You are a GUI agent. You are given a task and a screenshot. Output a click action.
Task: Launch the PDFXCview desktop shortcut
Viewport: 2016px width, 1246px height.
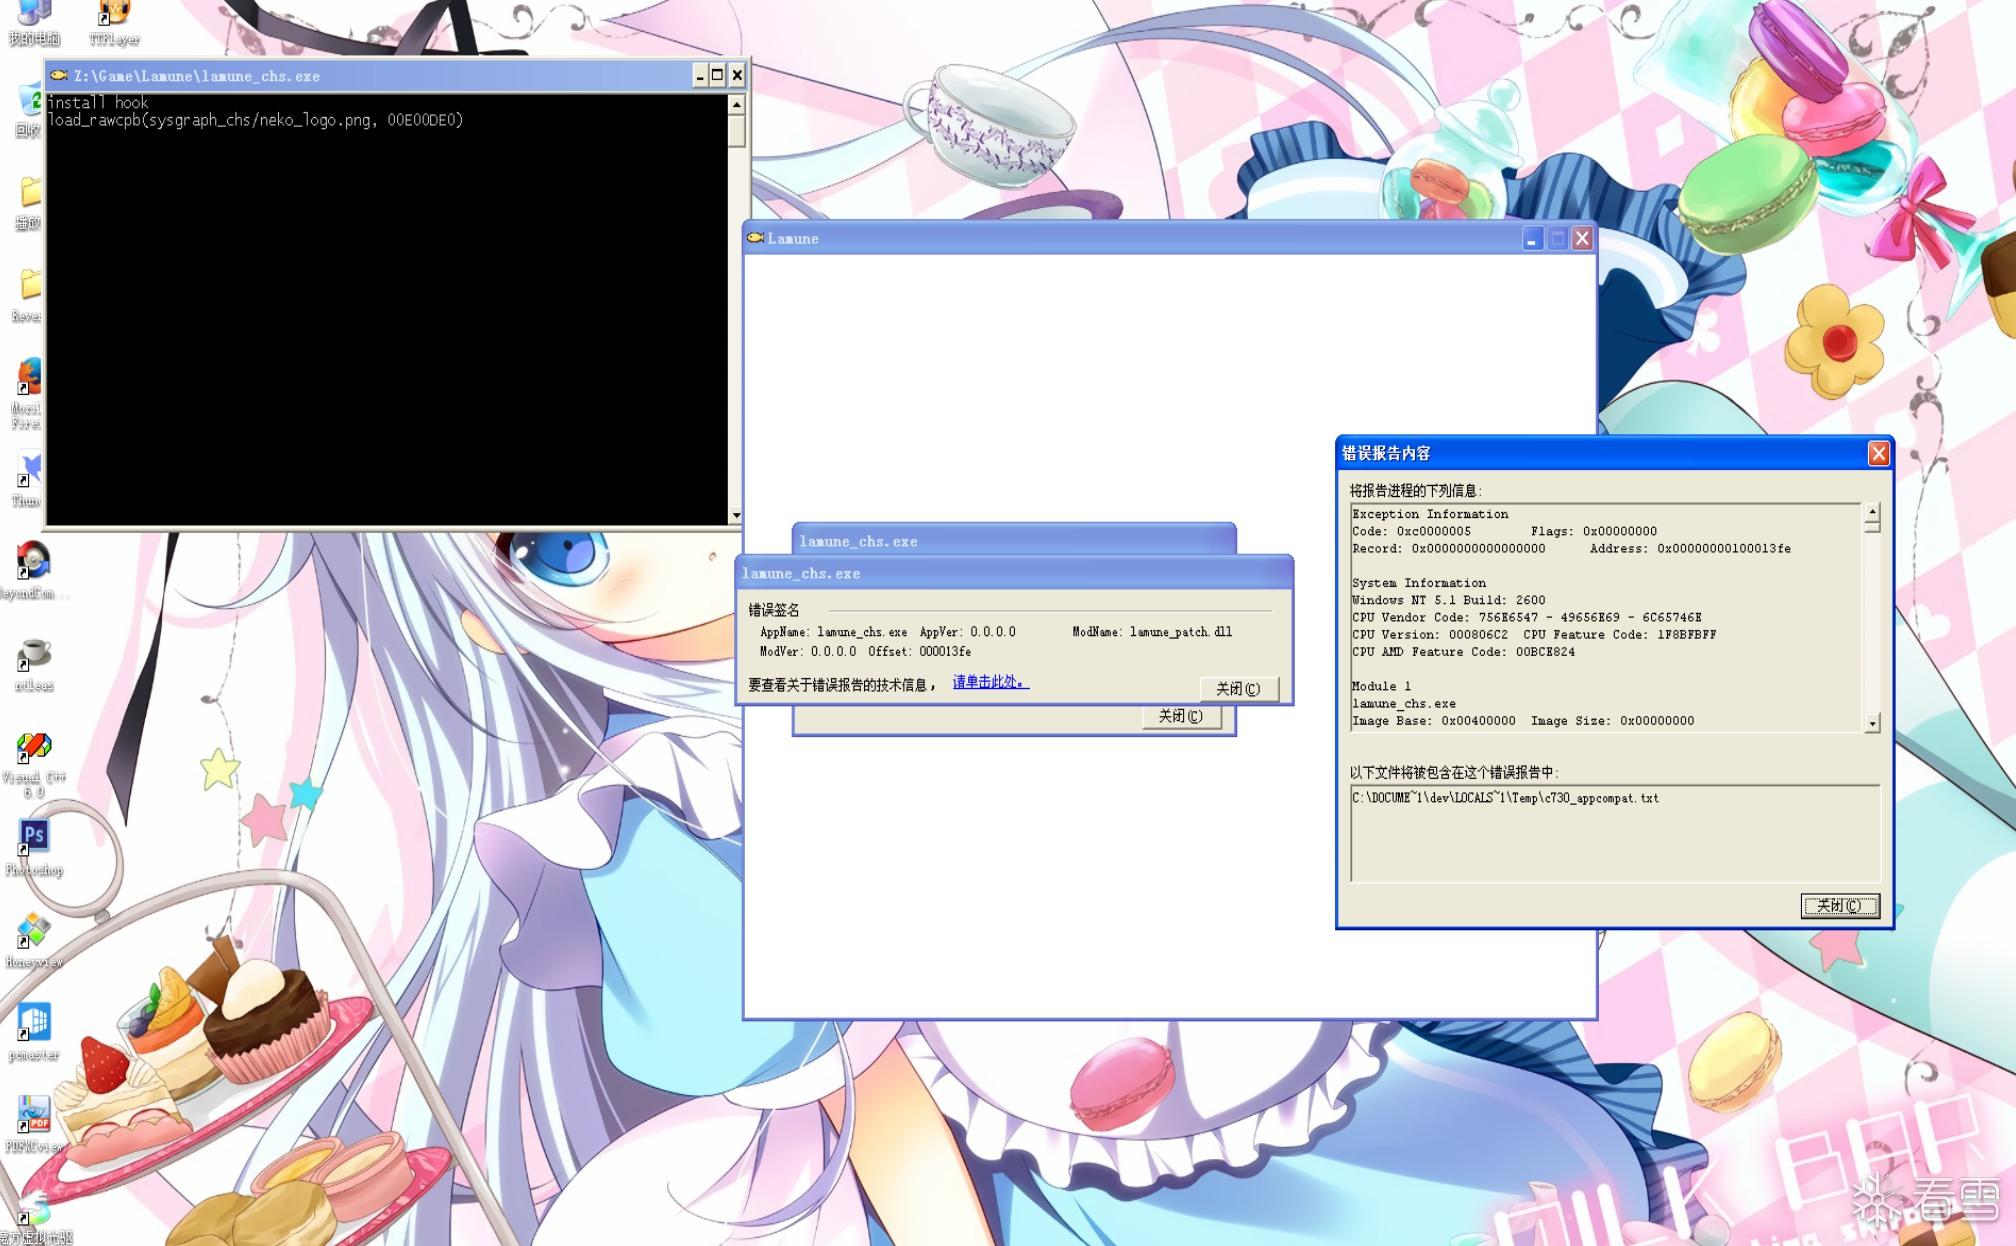[x=34, y=1115]
